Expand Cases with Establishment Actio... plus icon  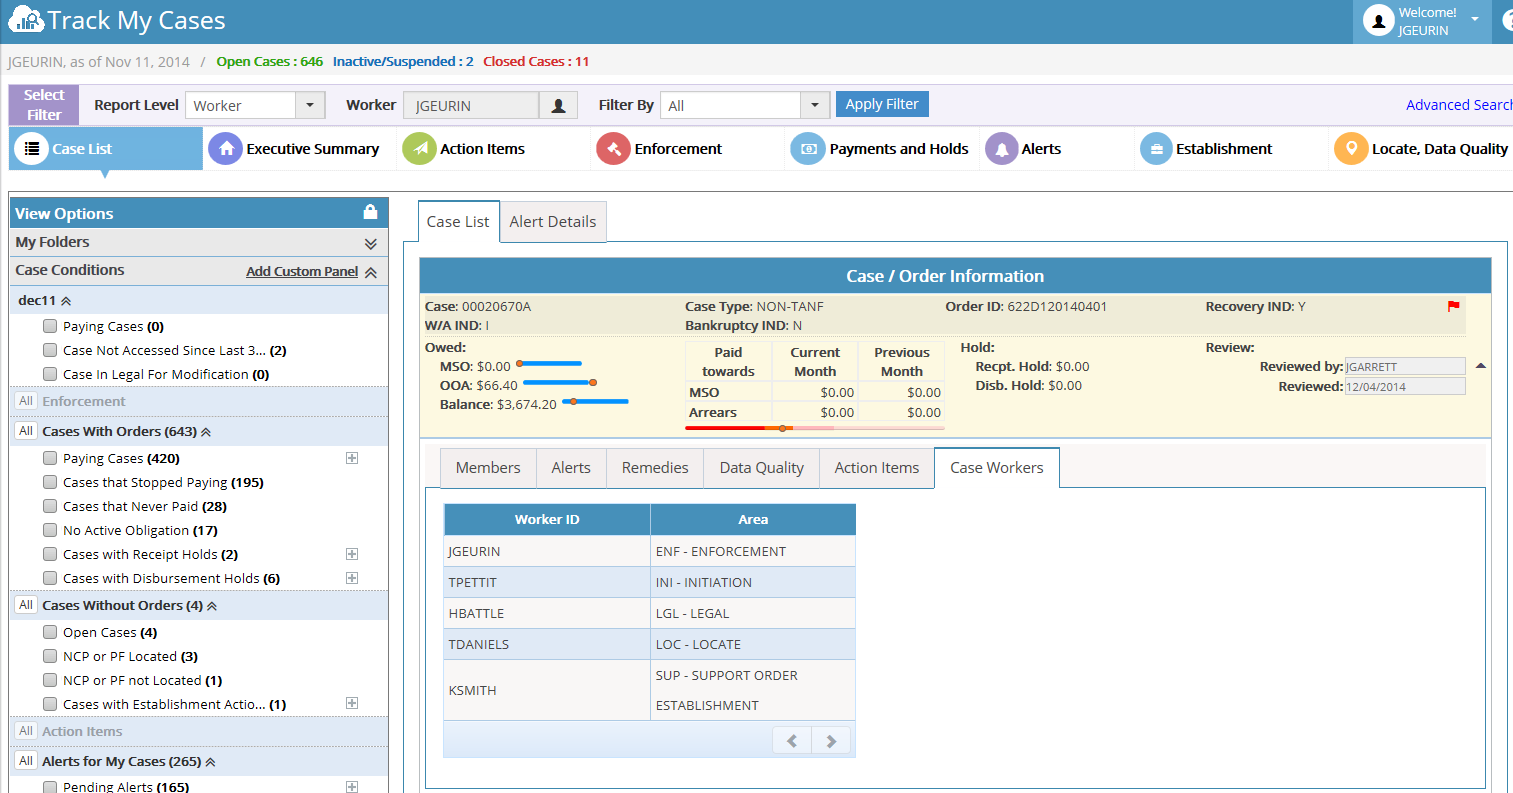(x=352, y=704)
